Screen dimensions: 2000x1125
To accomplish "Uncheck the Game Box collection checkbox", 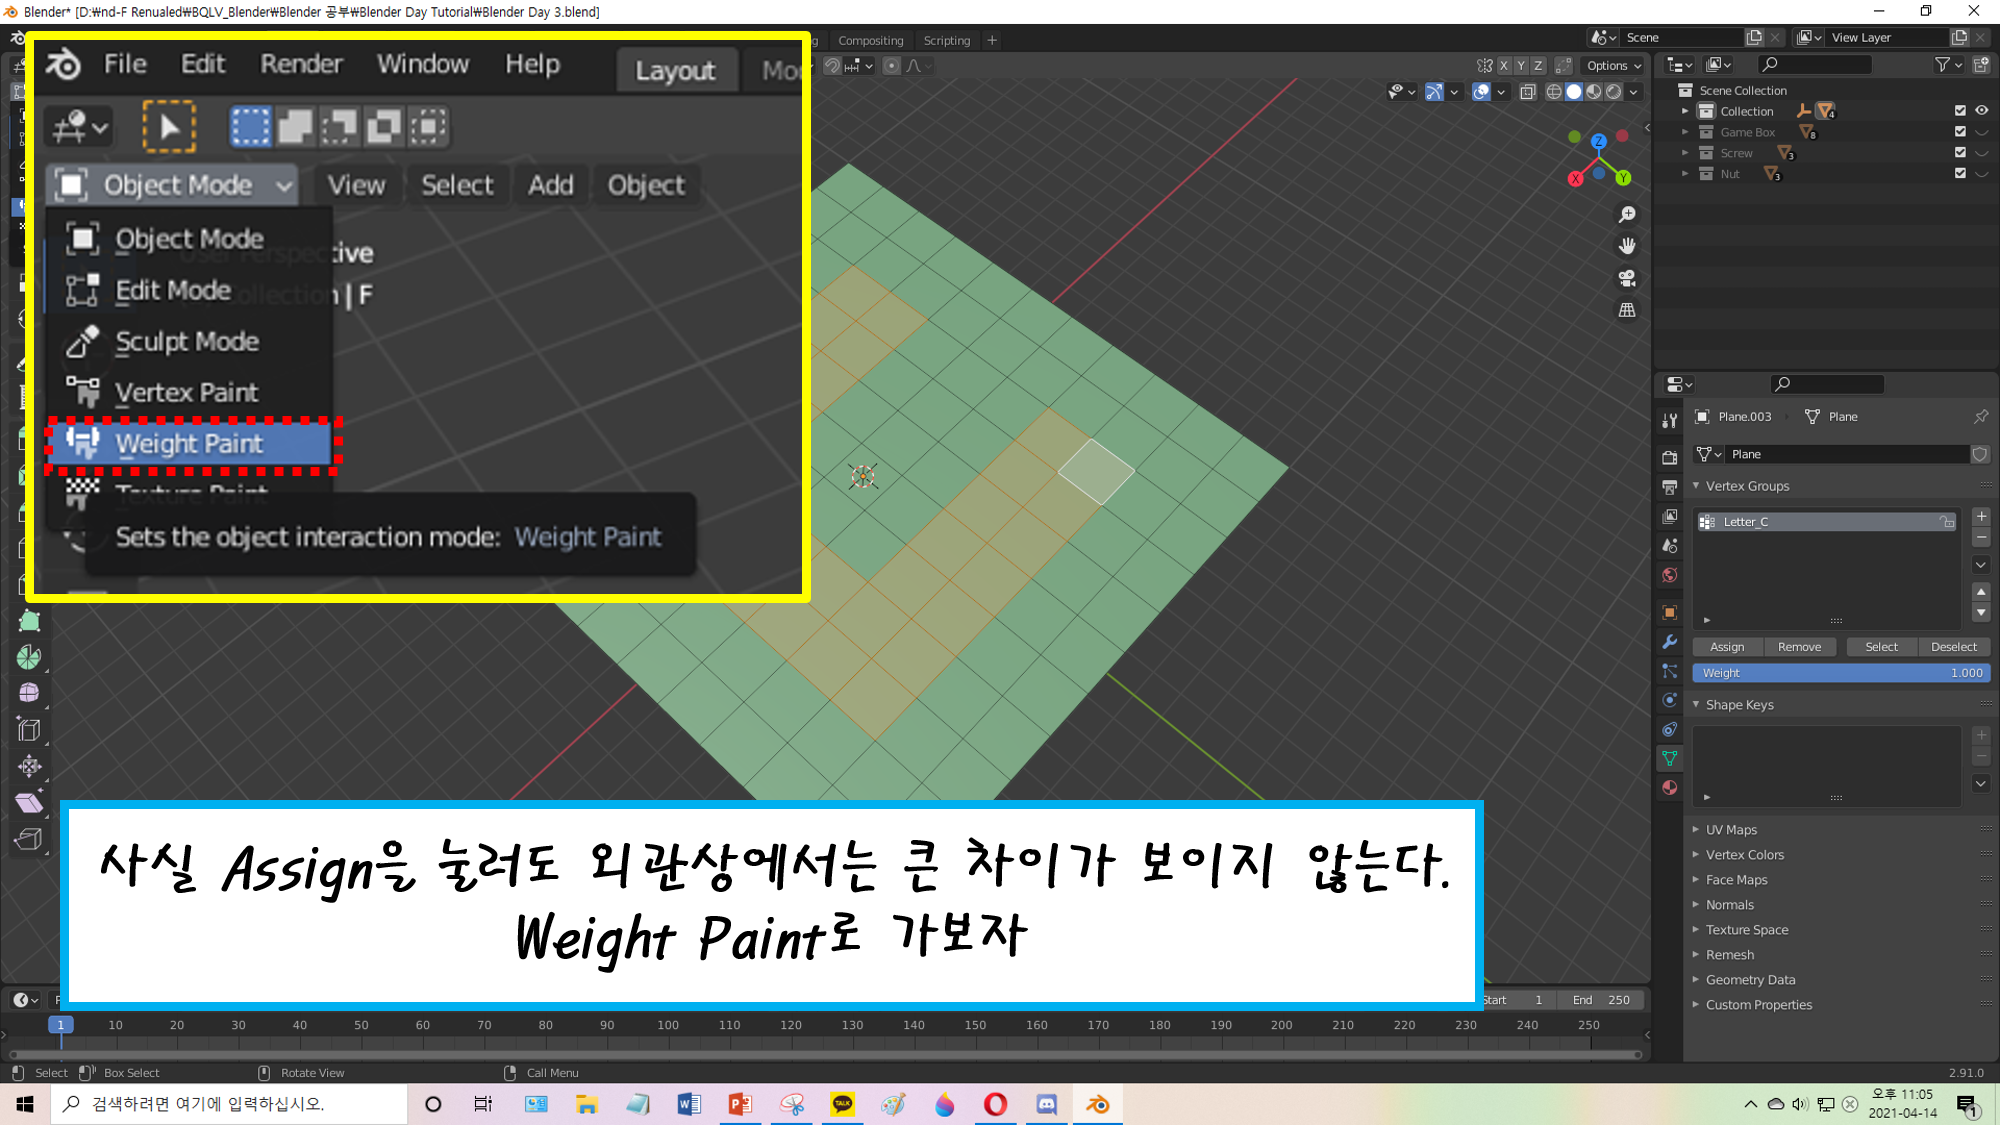I will [x=1960, y=132].
